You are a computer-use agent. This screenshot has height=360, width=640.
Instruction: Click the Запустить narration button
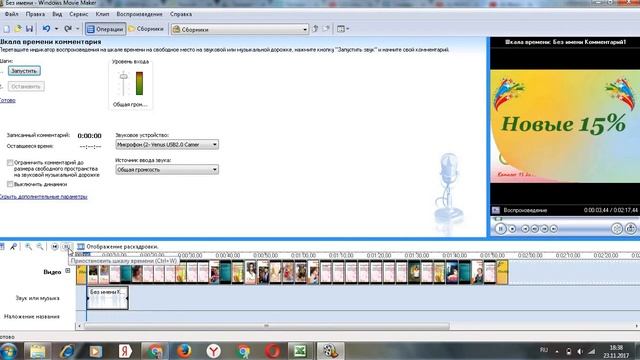[24, 71]
